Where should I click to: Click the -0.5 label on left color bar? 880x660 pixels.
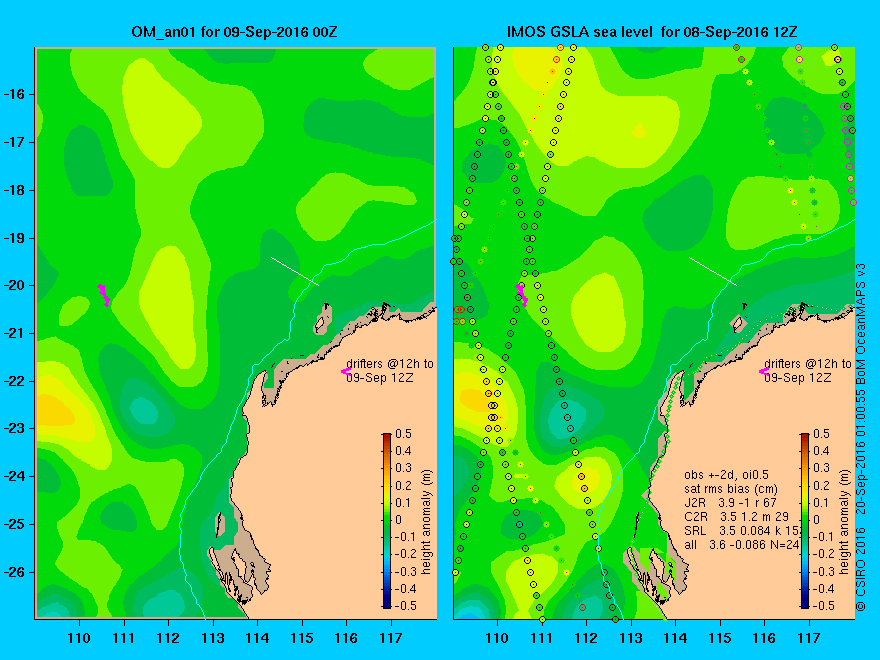406,606
